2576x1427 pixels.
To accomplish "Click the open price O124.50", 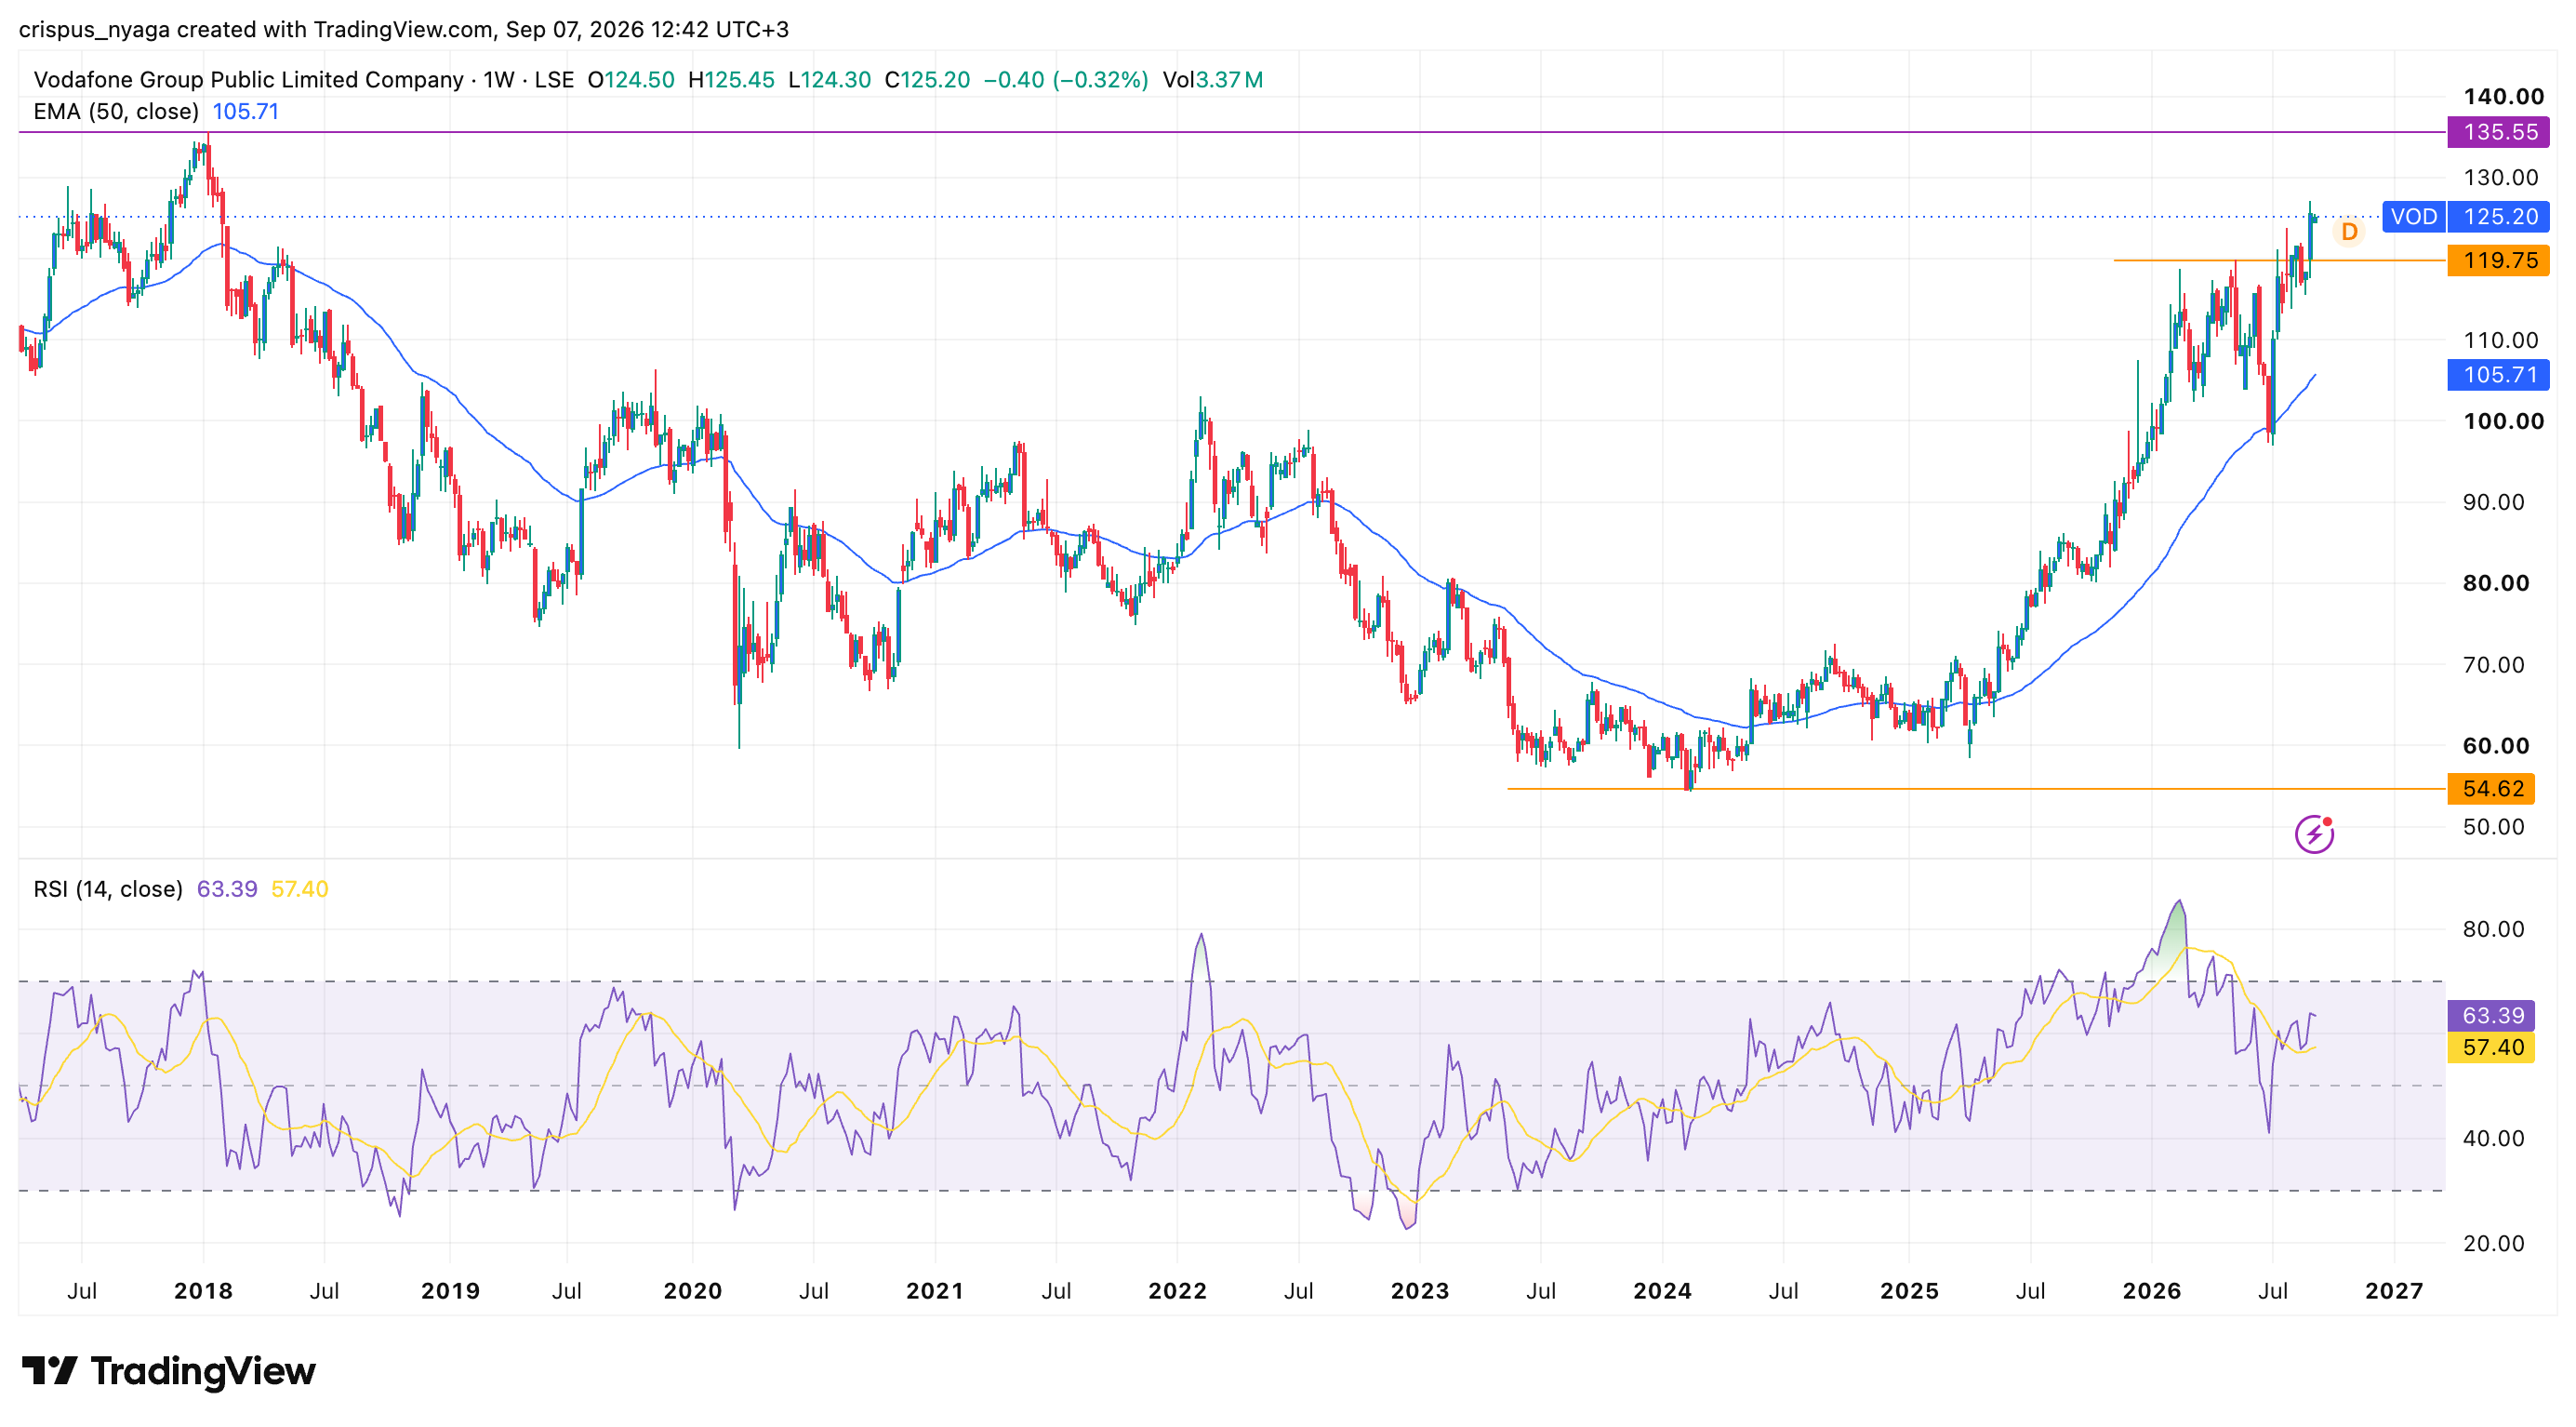I will (631, 80).
